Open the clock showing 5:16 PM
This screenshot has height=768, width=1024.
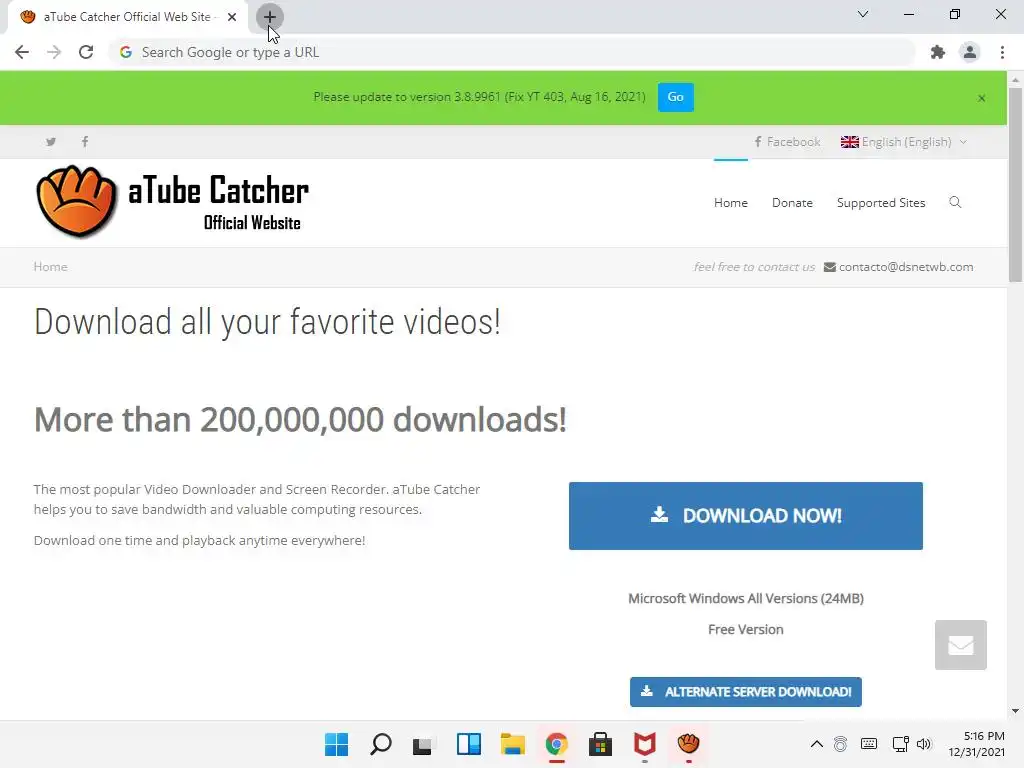point(976,744)
